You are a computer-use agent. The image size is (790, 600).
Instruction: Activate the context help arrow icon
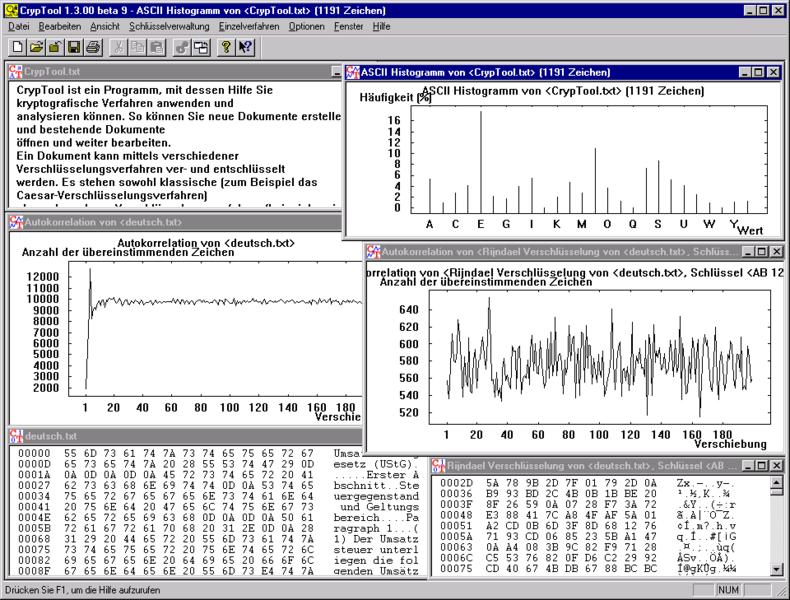(x=245, y=47)
